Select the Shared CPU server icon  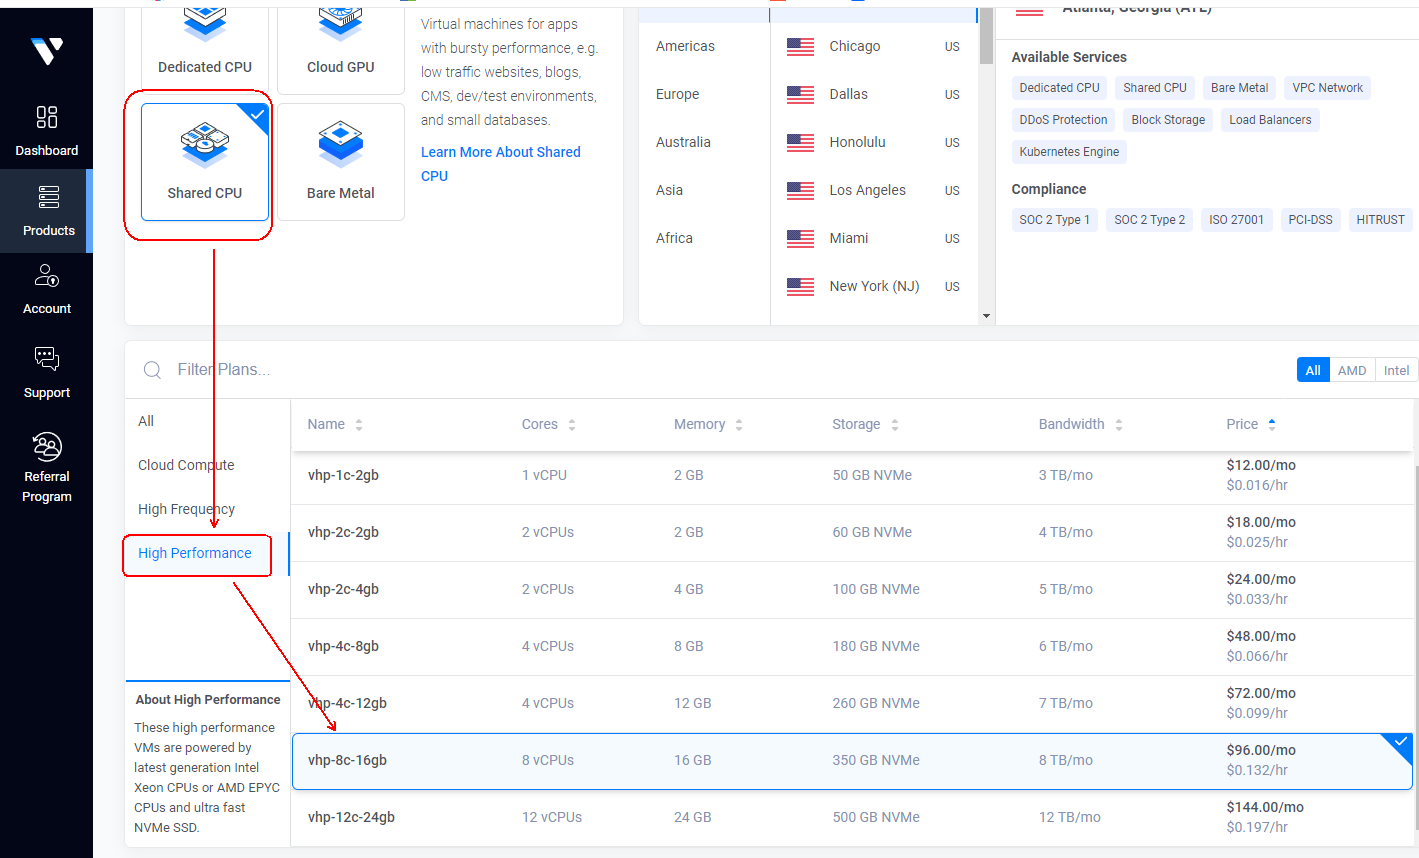click(x=205, y=145)
